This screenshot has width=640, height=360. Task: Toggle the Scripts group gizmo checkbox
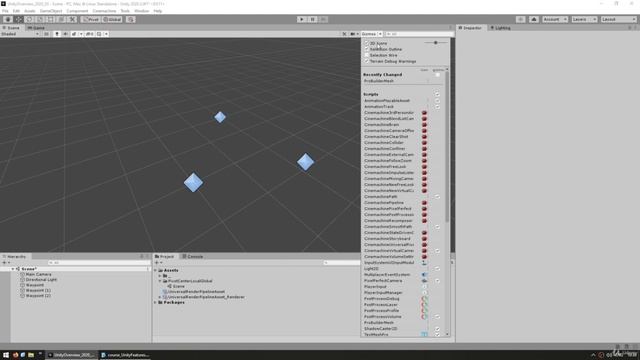[437, 94]
